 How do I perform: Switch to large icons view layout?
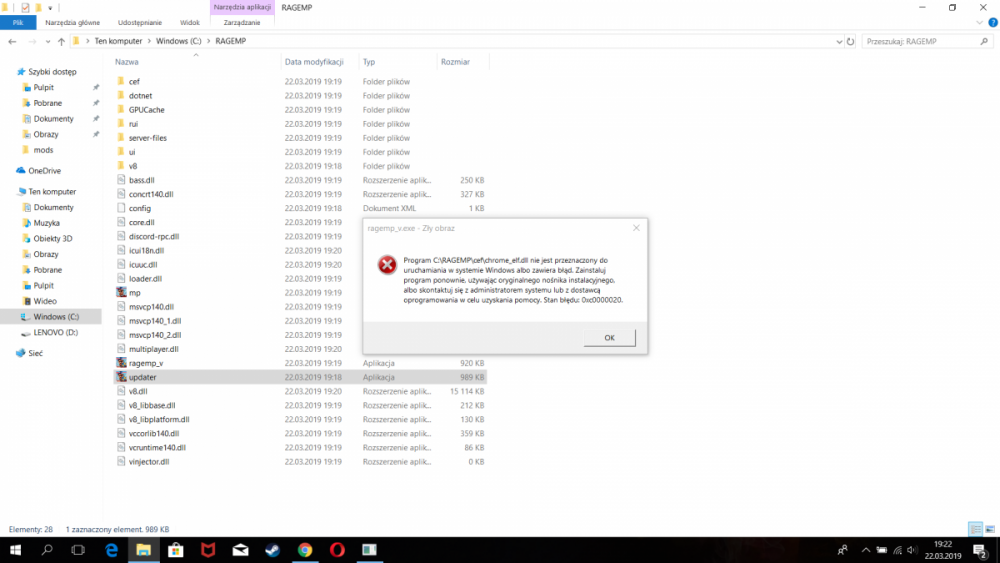coord(990,529)
